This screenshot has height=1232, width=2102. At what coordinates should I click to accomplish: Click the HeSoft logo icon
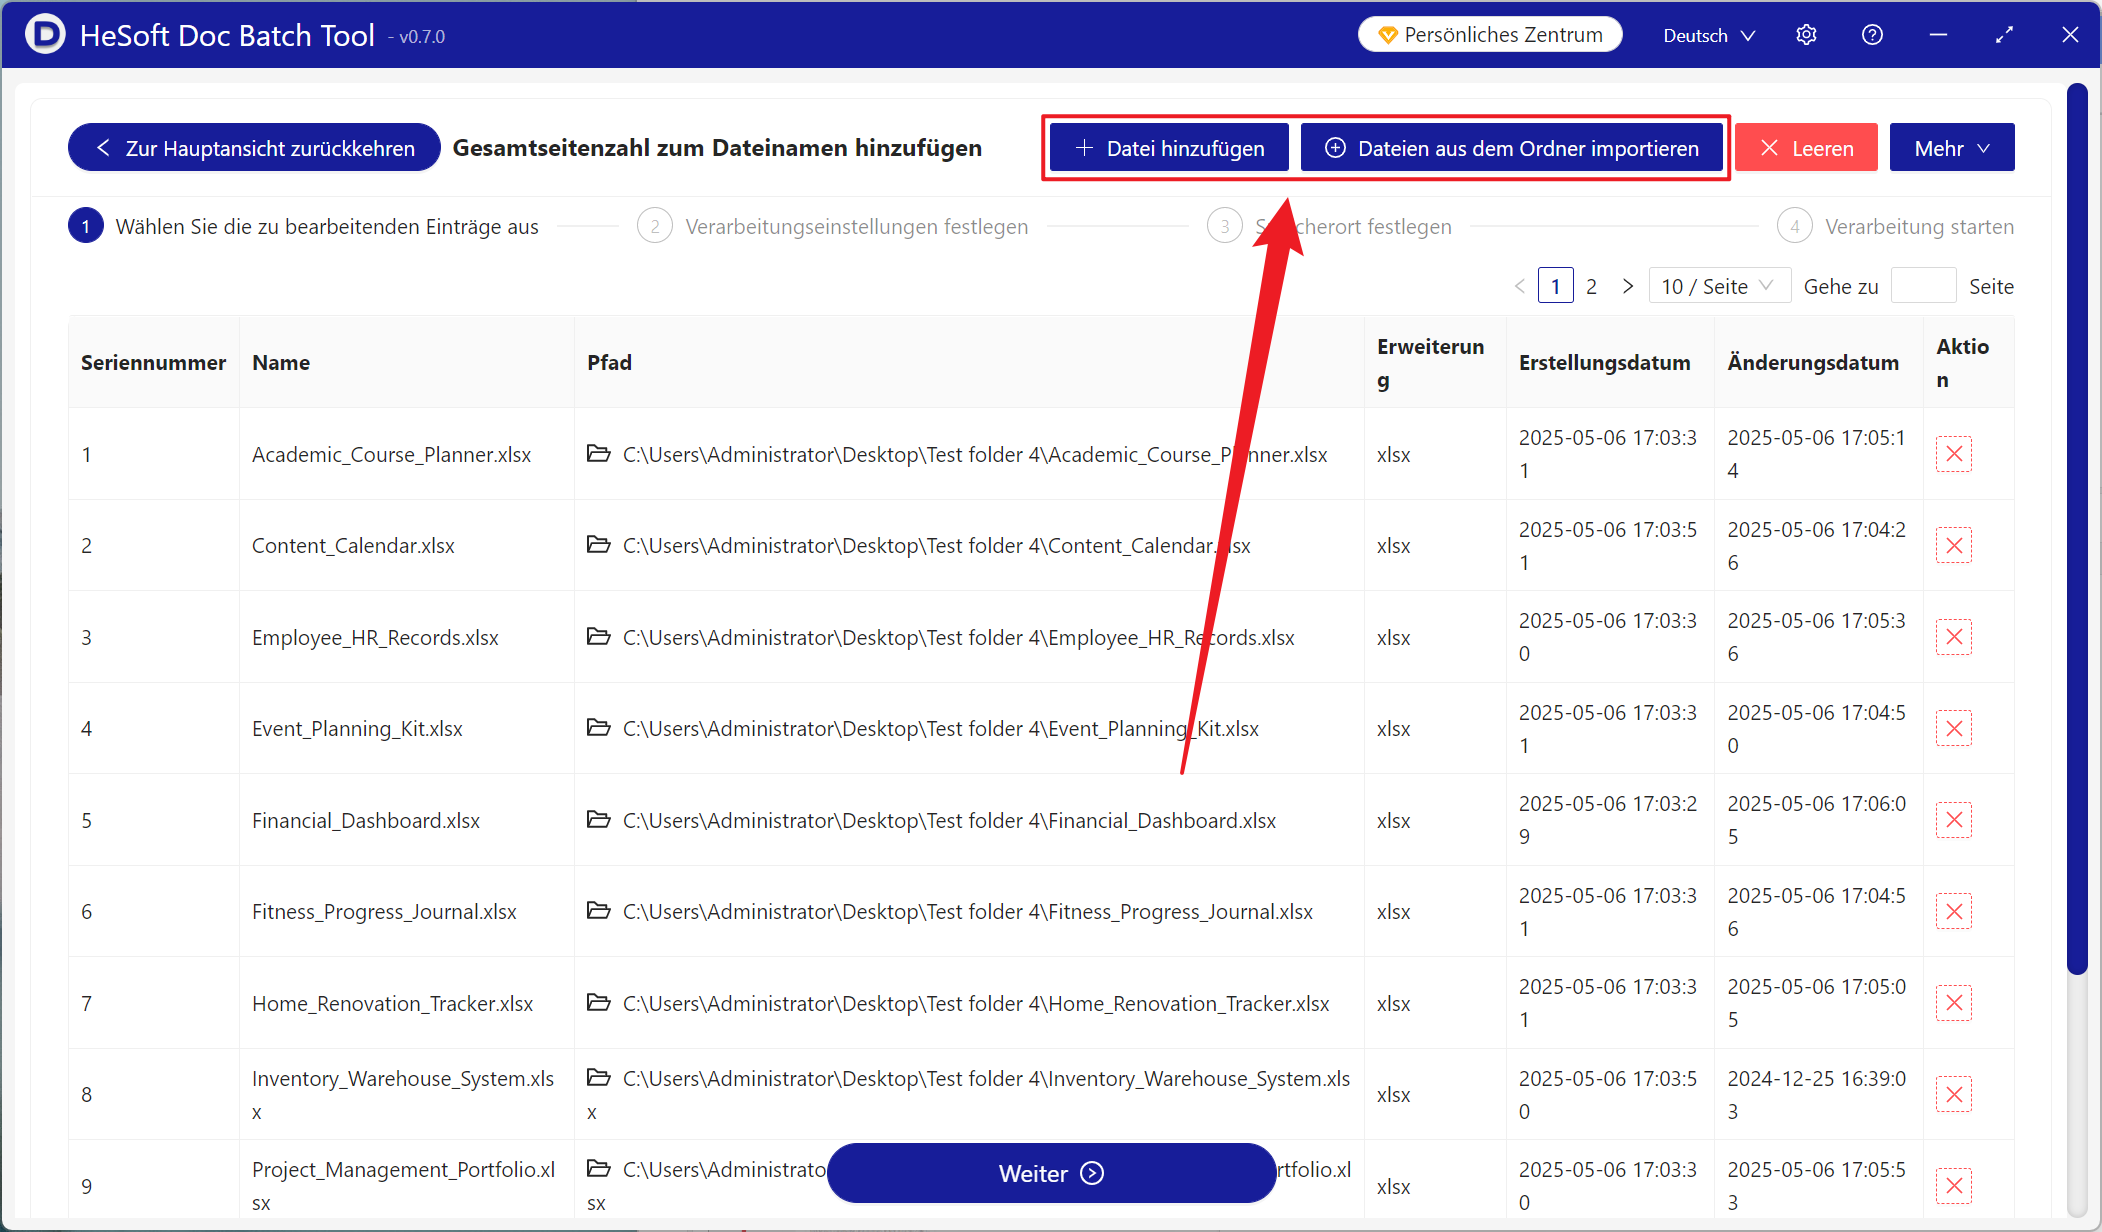coord(44,35)
